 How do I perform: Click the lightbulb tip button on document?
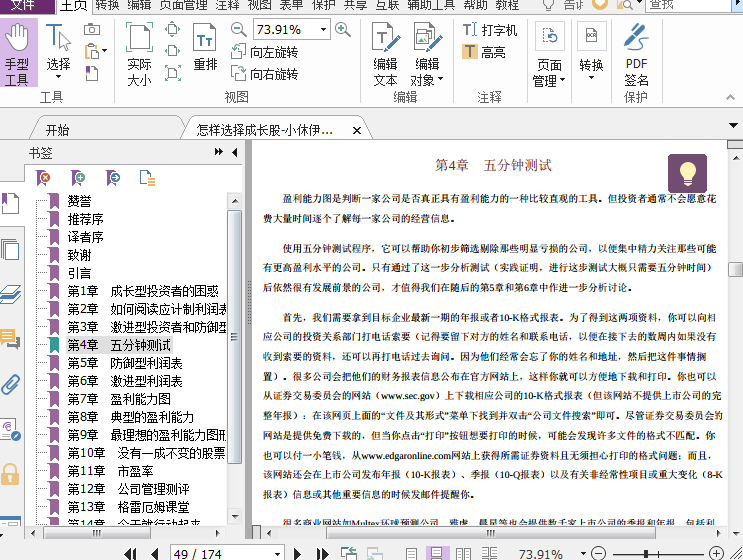(x=687, y=173)
